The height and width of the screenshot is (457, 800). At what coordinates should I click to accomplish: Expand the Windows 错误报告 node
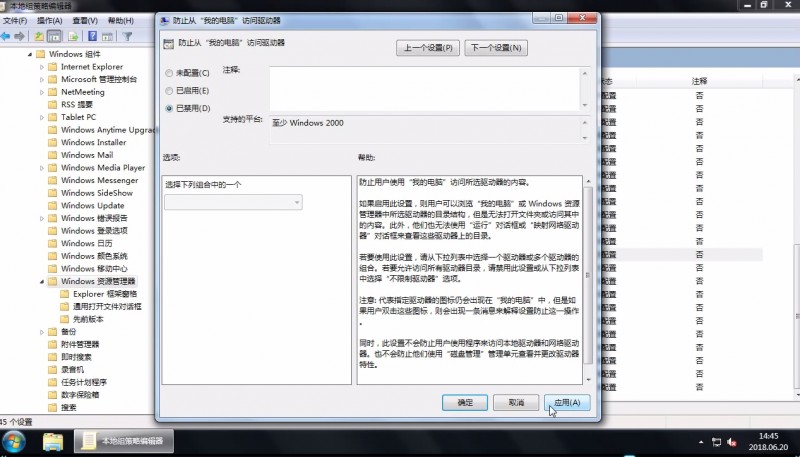[42, 218]
